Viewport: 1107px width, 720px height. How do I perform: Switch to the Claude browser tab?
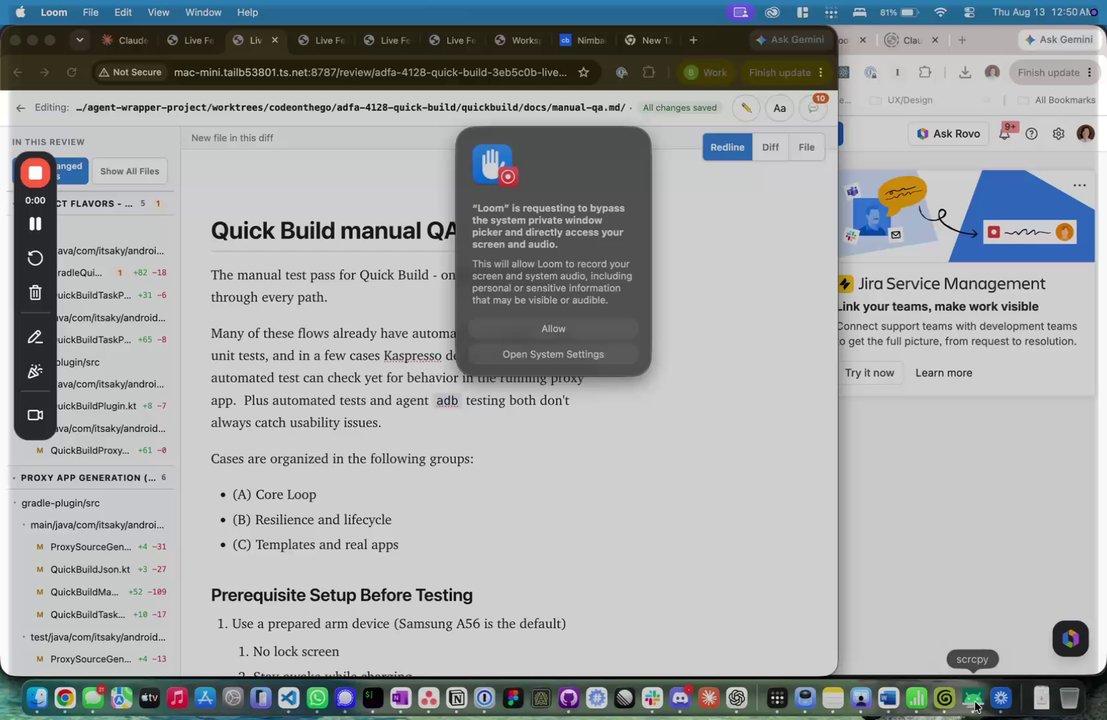pyautogui.click(x=126, y=40)
